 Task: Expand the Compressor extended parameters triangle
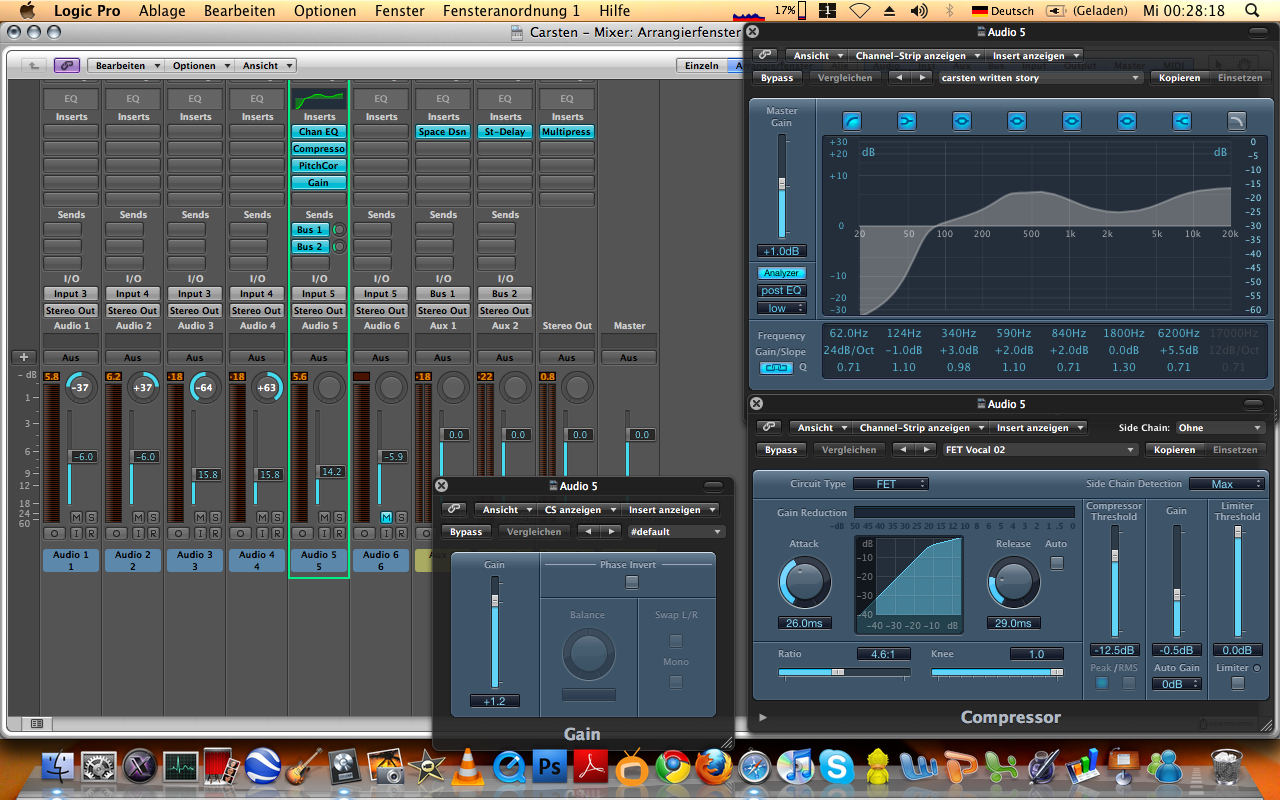click(x=764, y=717)
